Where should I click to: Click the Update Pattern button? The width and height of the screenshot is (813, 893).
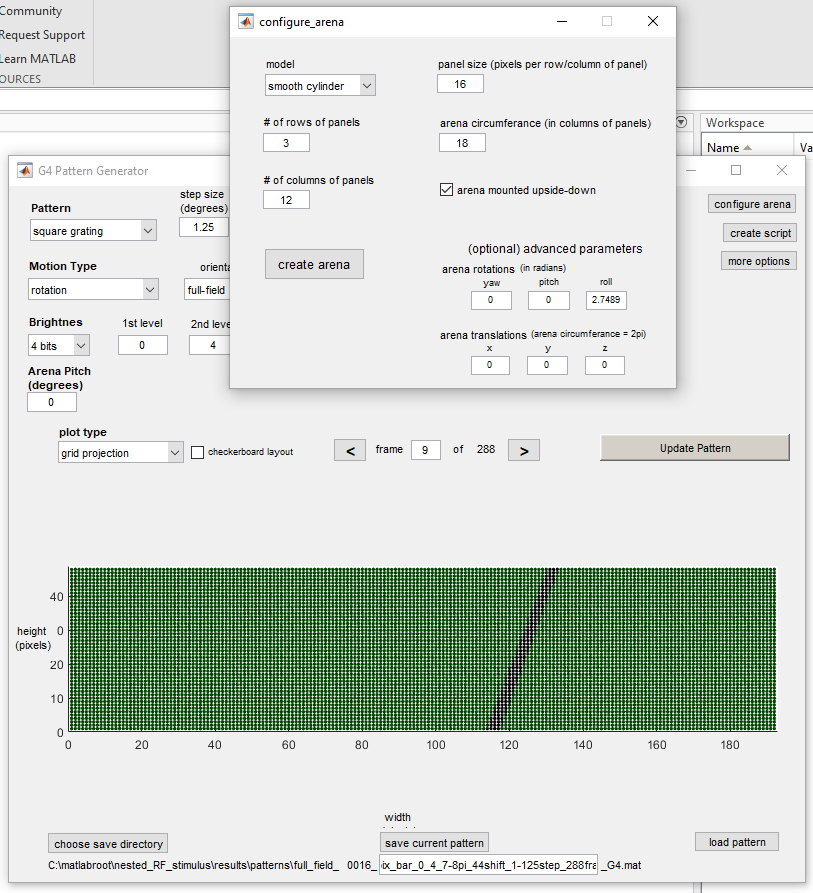pos(695,448)
